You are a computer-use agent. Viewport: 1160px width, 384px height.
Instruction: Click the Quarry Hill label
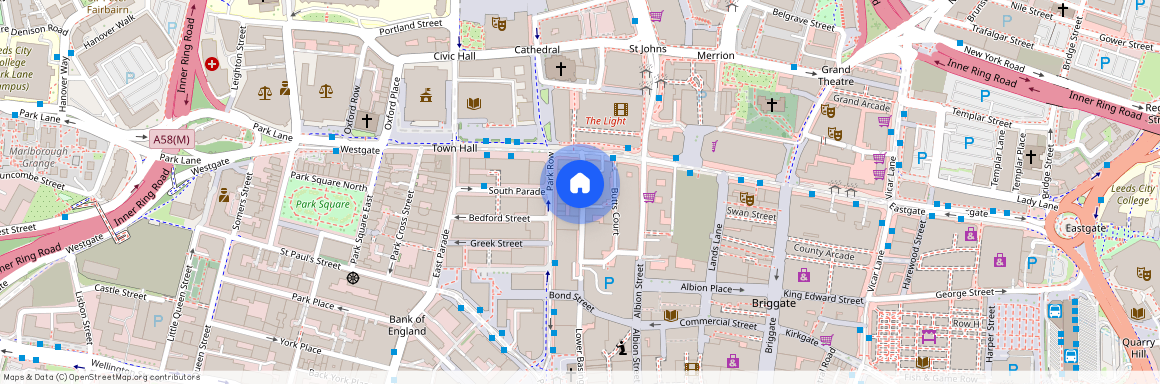pos(1139,348)
